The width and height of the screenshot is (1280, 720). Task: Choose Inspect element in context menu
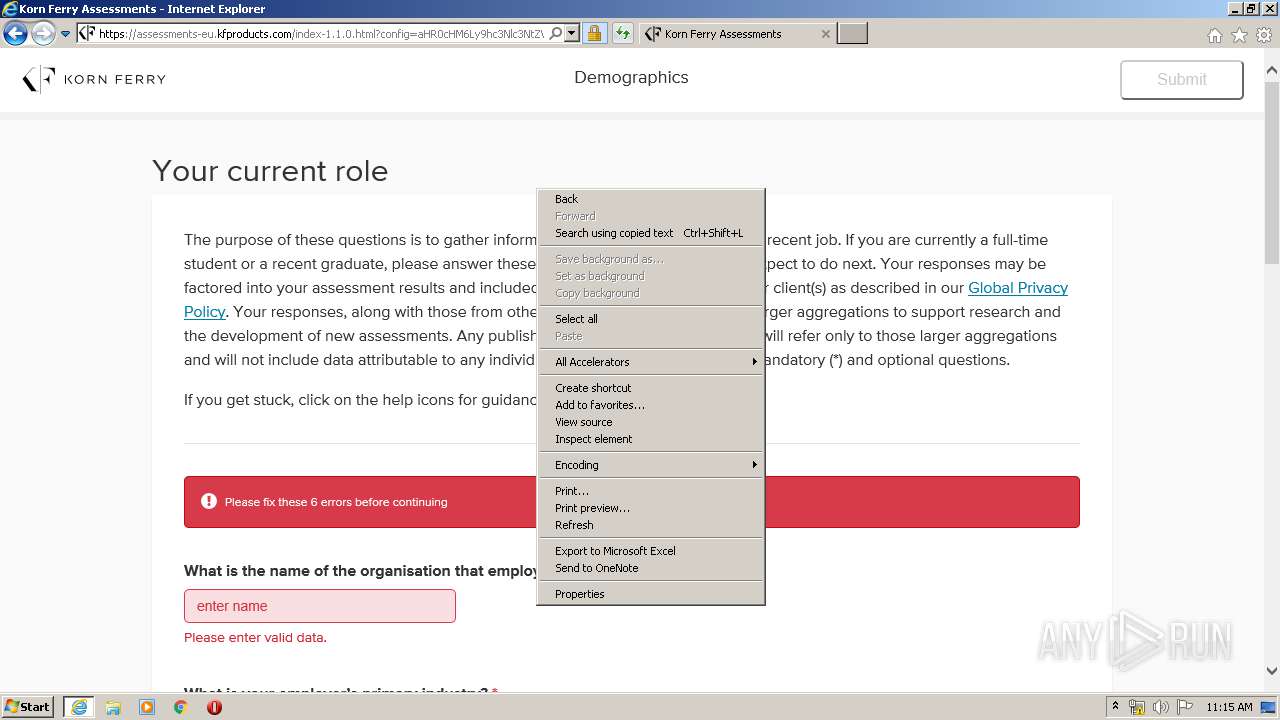point(651,439)
